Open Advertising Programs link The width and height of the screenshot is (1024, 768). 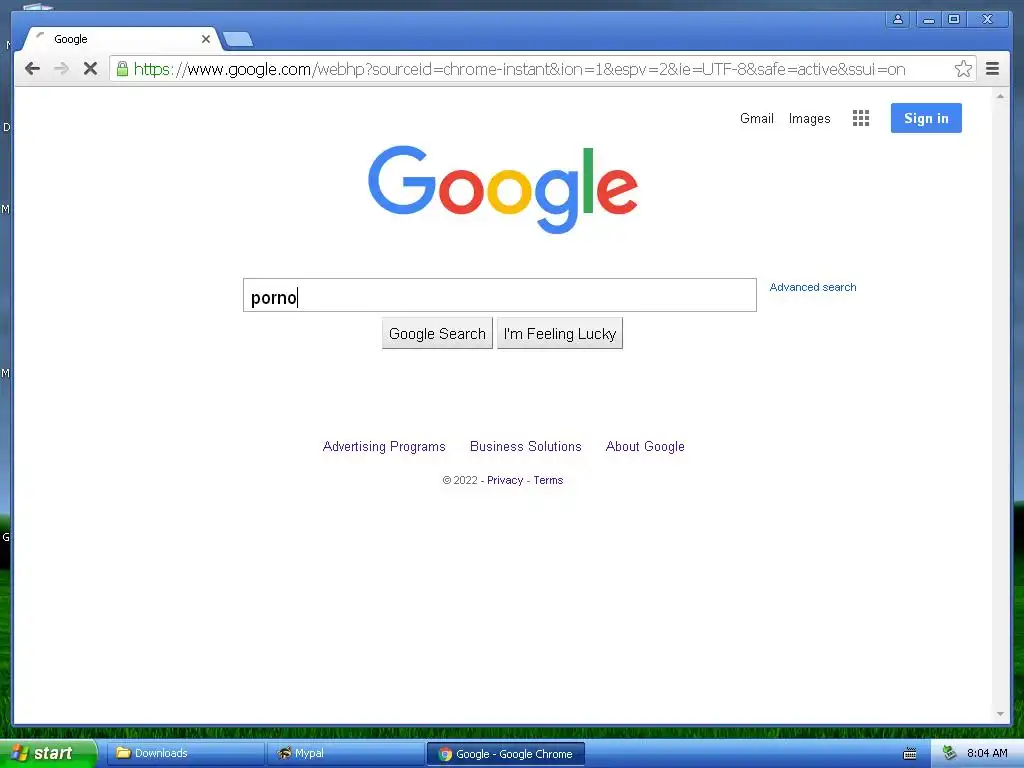click(384, 447)
